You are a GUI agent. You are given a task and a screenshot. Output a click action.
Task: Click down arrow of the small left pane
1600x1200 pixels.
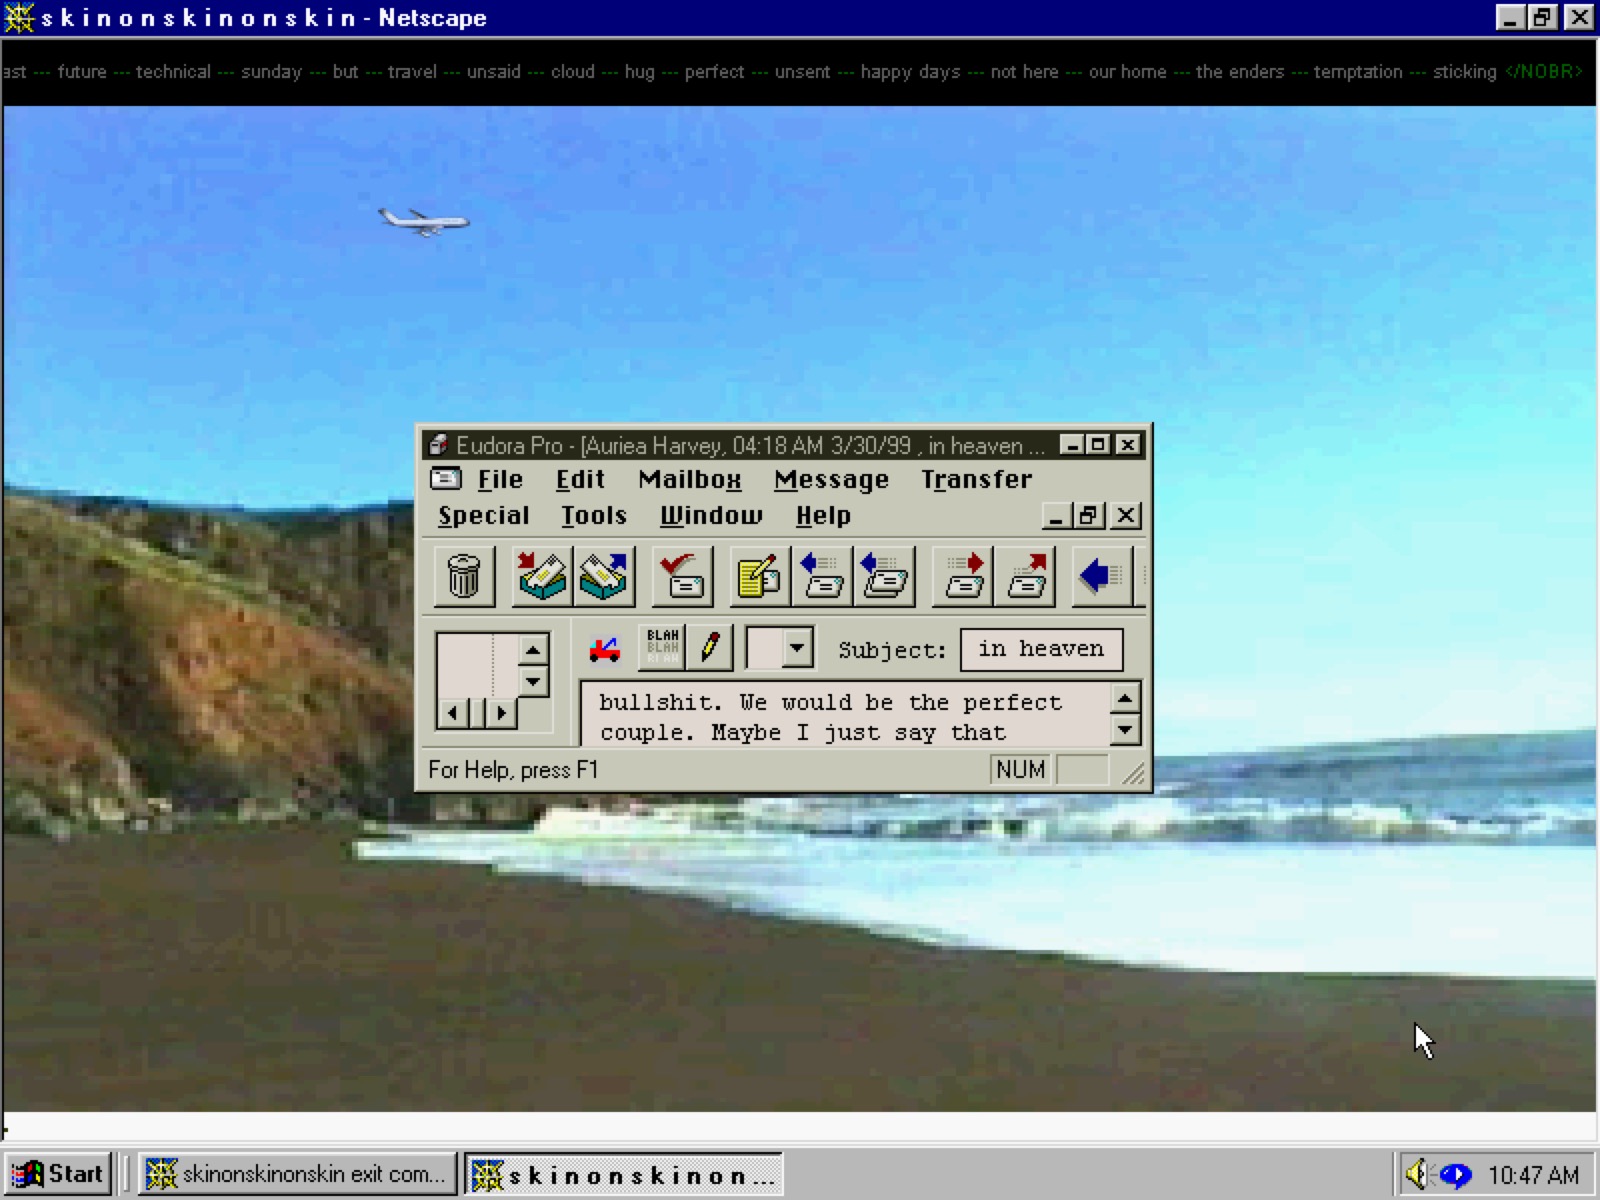[533, 682]
